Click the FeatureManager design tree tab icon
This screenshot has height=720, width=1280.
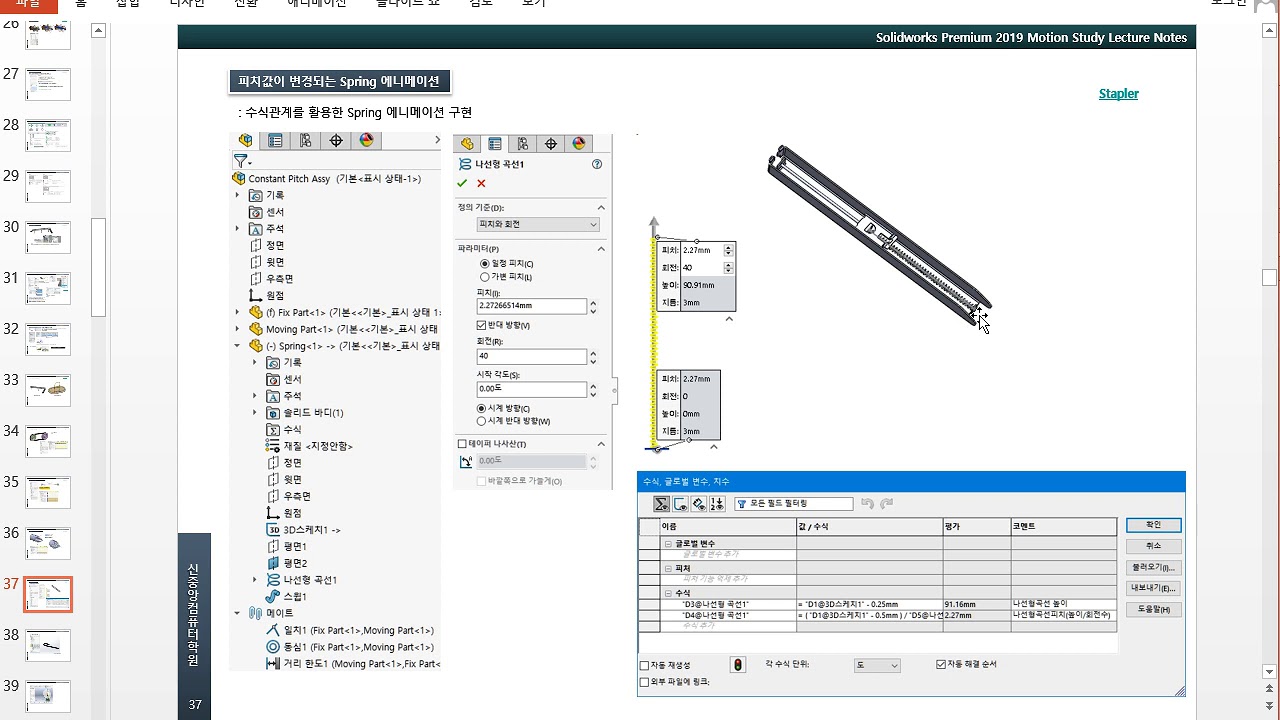[246, 141]
